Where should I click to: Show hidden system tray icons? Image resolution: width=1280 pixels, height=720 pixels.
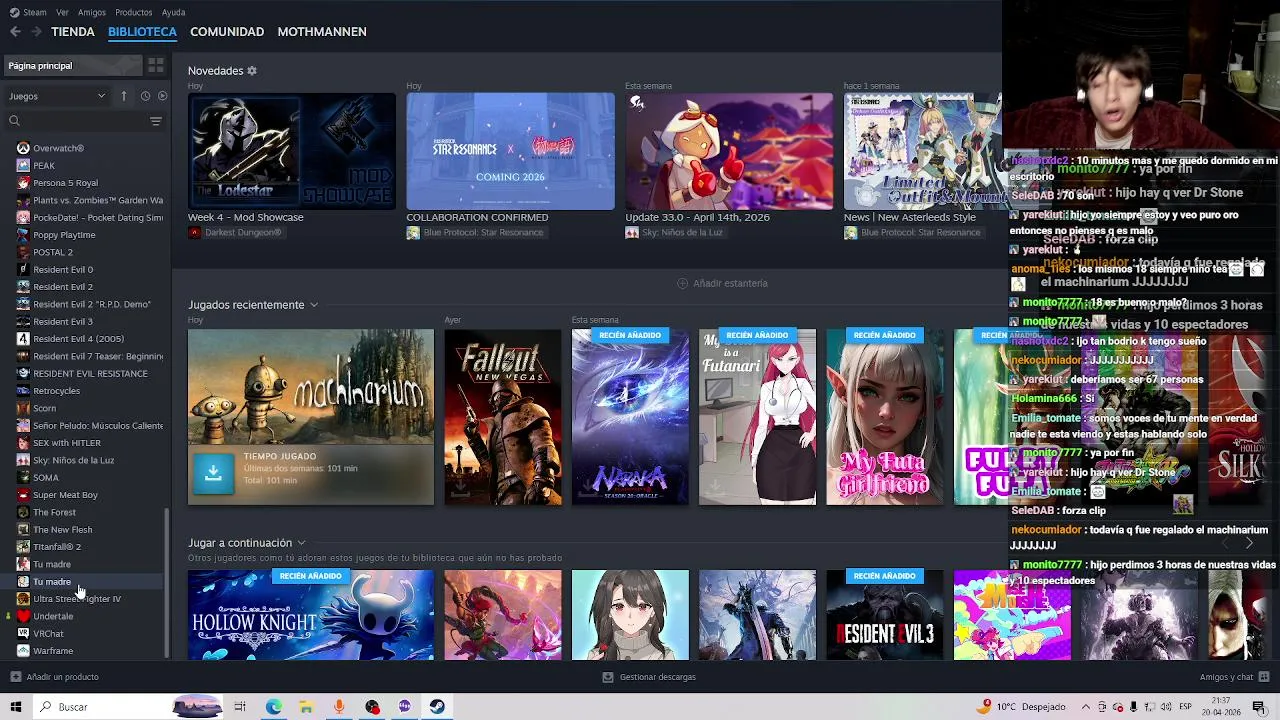click(x=1086, y=707)
